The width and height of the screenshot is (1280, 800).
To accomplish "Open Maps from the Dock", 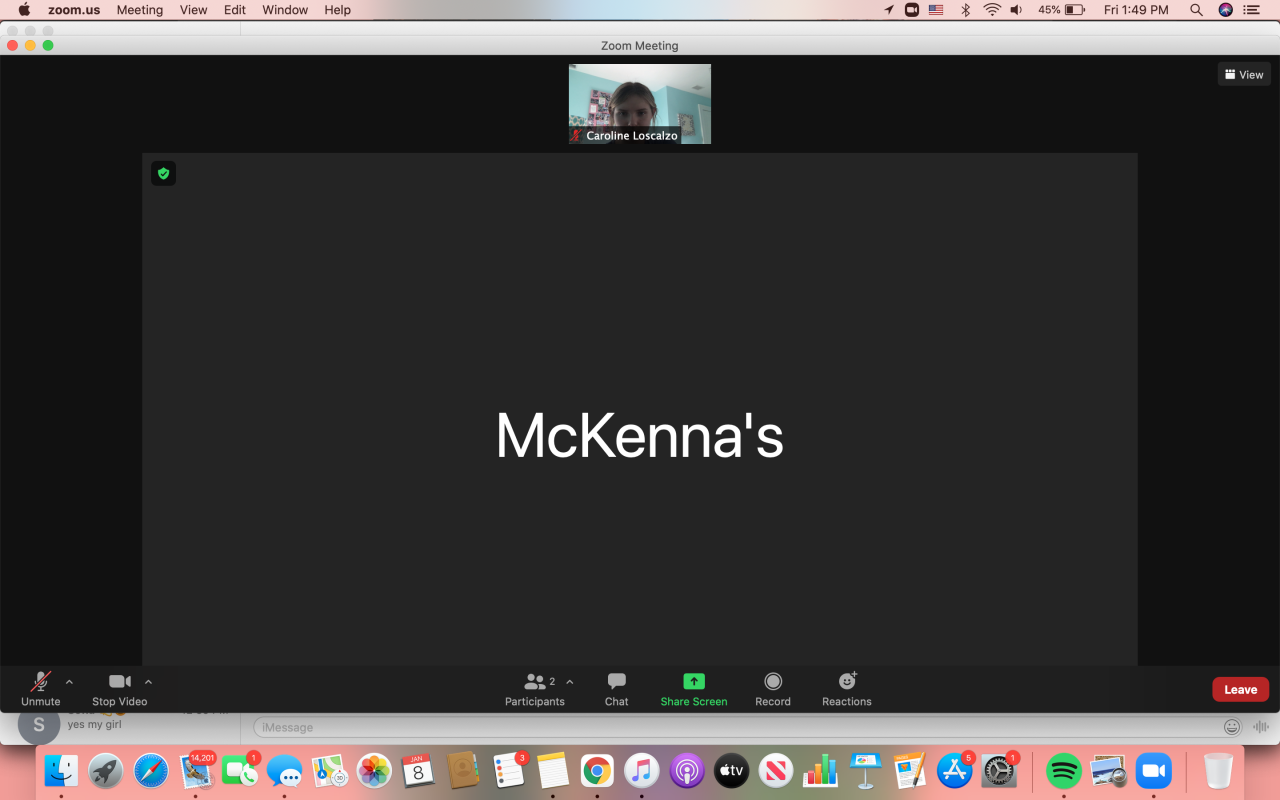I will (329, 770).
